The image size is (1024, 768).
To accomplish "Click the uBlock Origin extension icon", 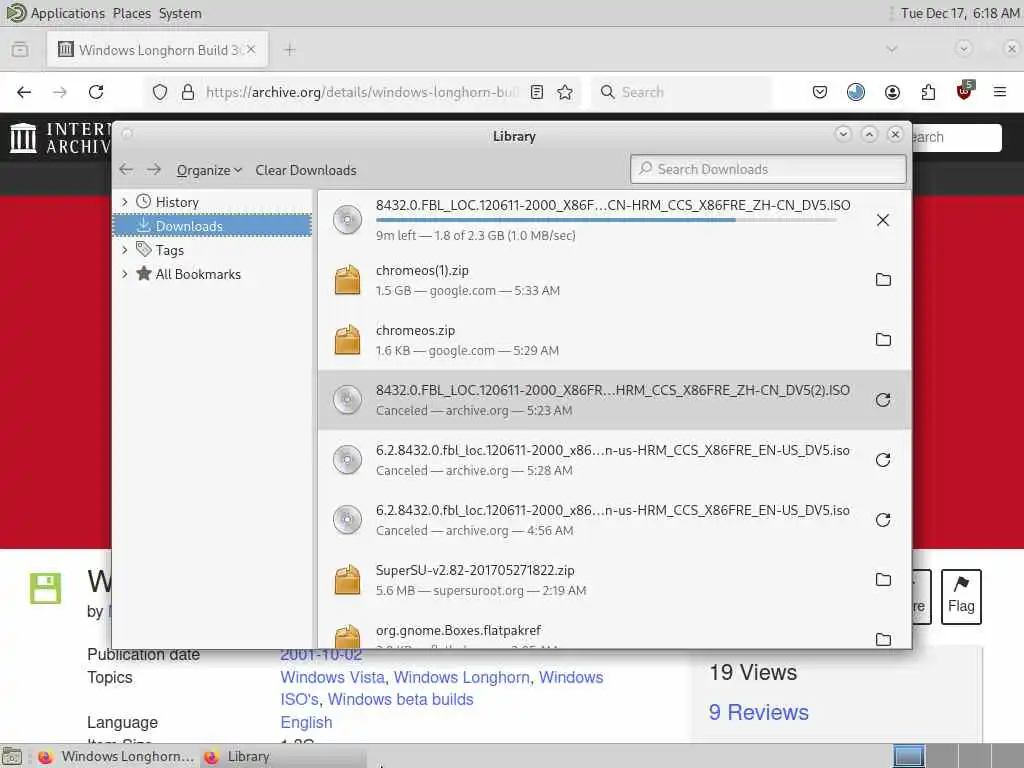I will [964, 91].
